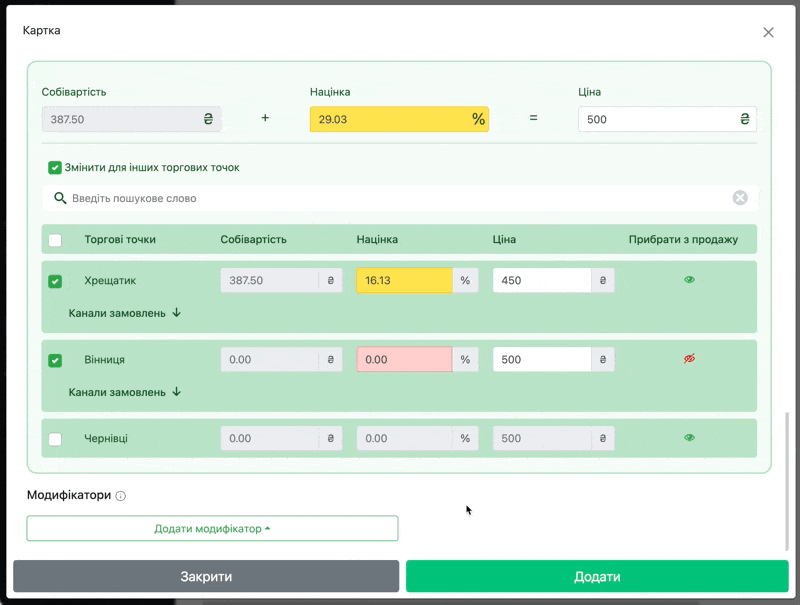Uncheck Змінити для інших торгових точок
This screenshot has width=800, height=605.
[55, 167]
